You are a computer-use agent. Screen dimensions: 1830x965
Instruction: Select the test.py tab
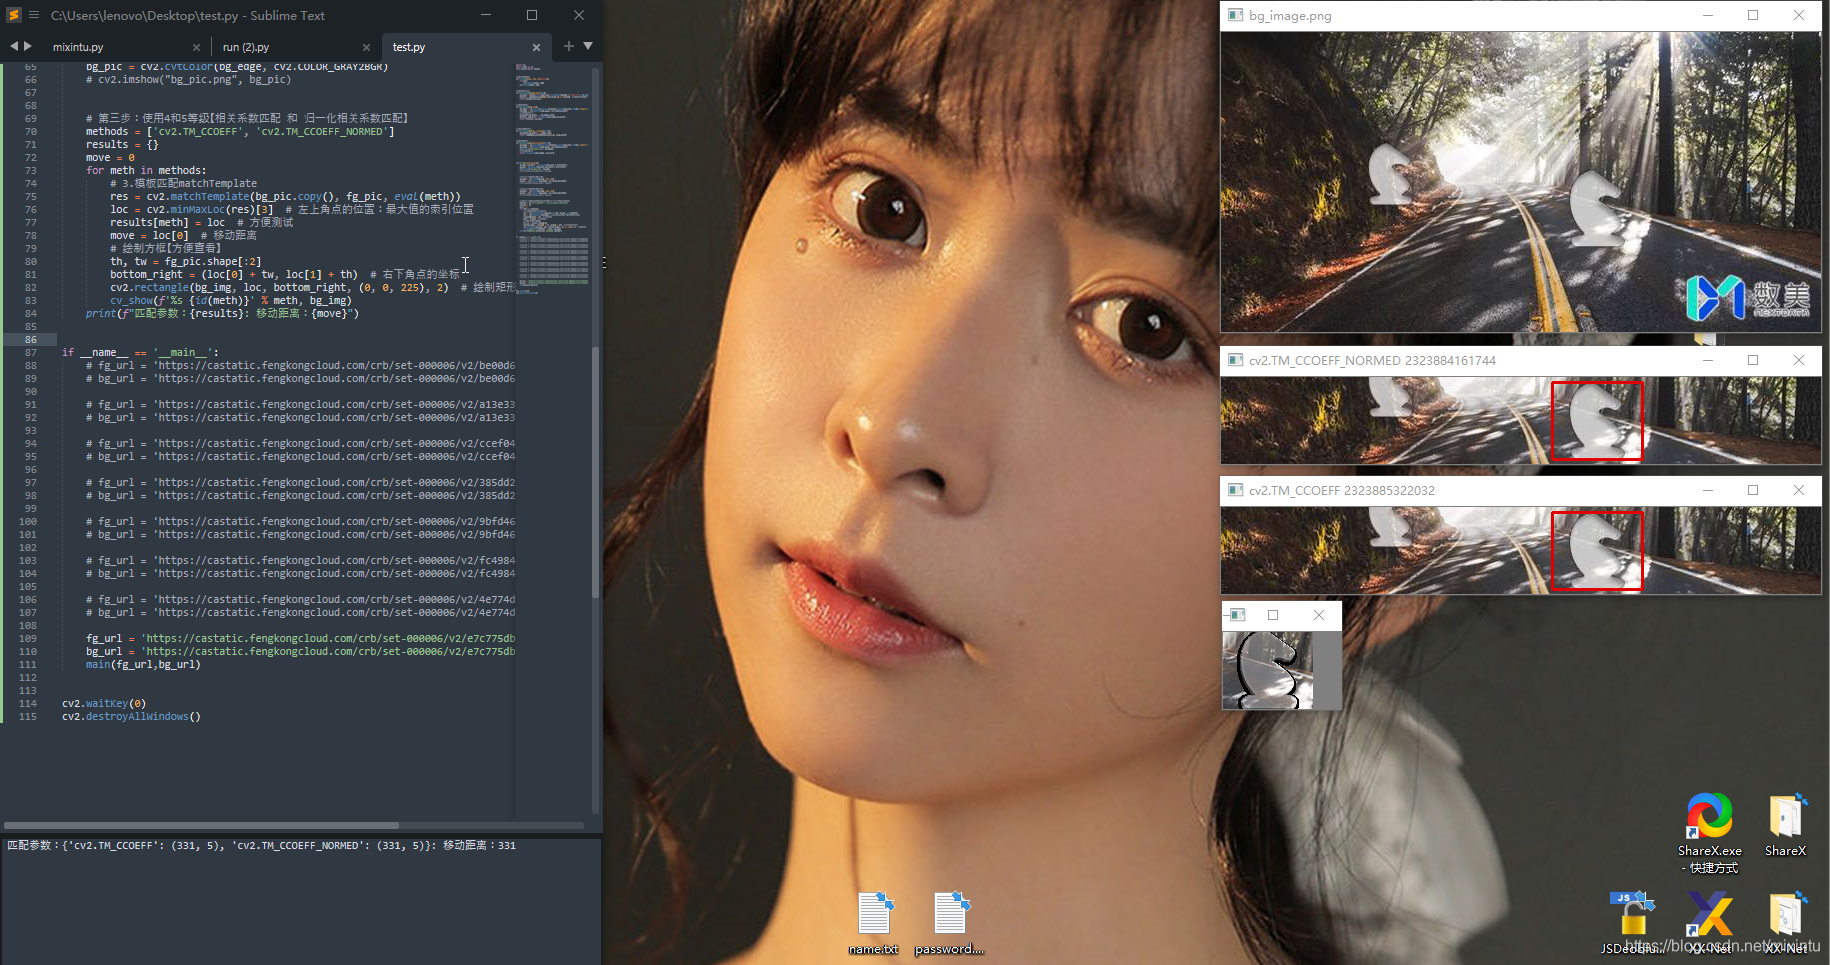click(409, 47)
